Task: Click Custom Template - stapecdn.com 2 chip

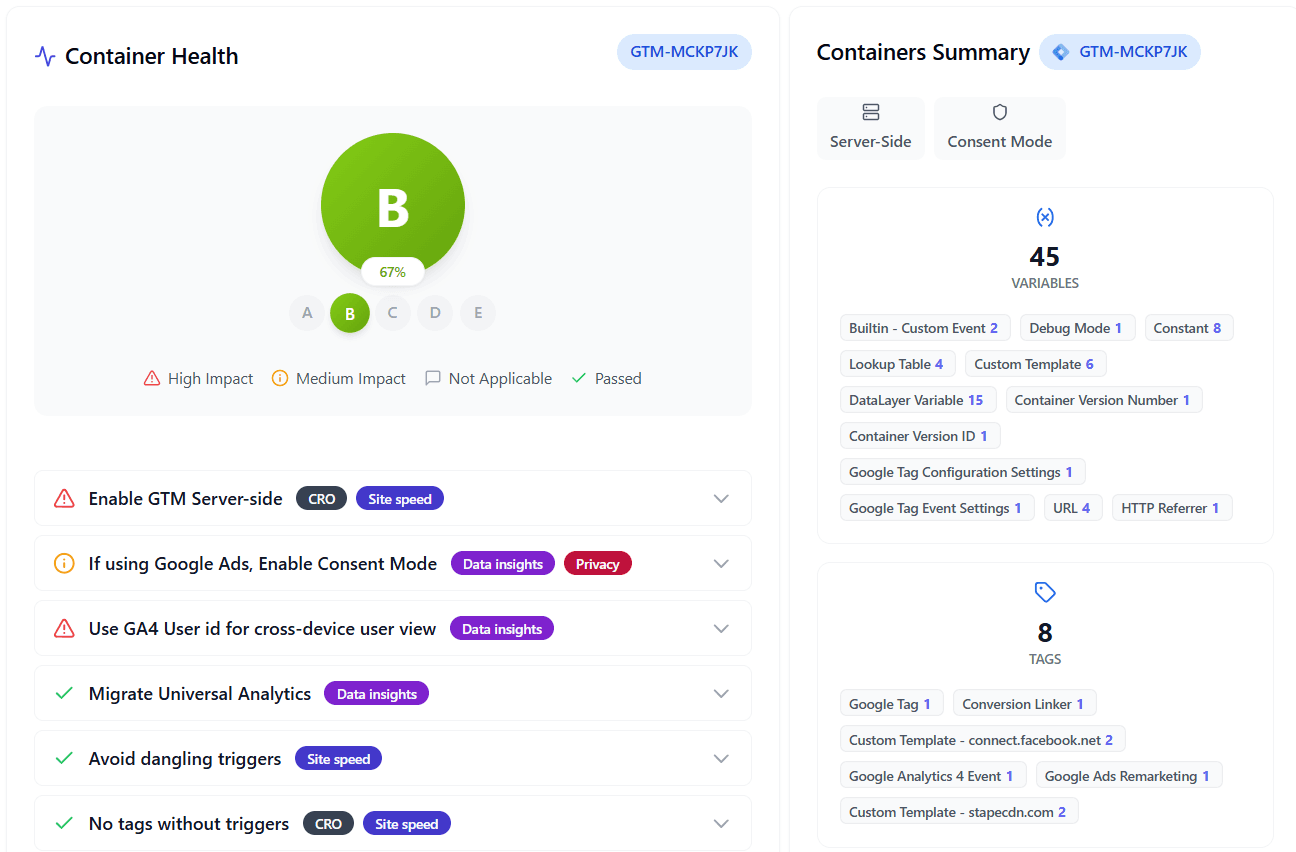Action: (959, 812)
